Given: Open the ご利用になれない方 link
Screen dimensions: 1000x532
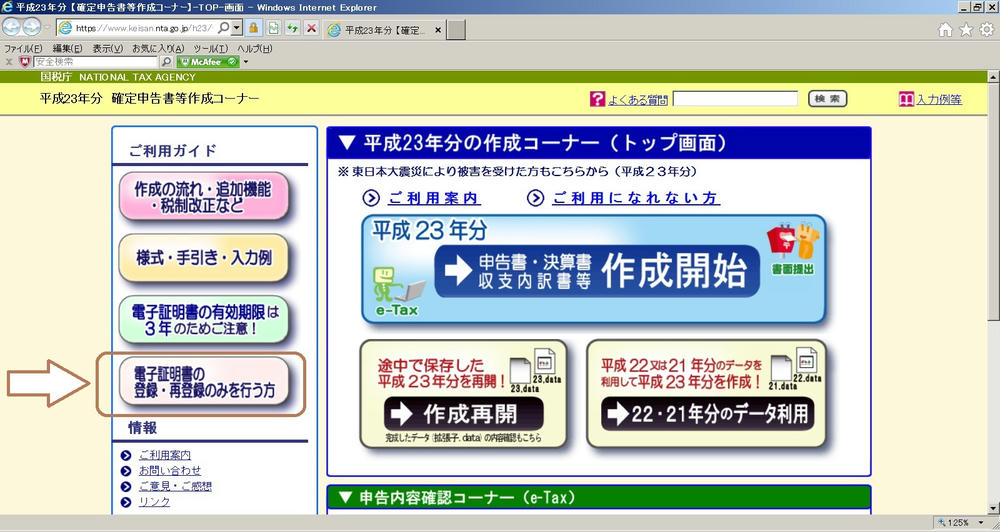Looking at the screenshot, I should click(636, 198).
